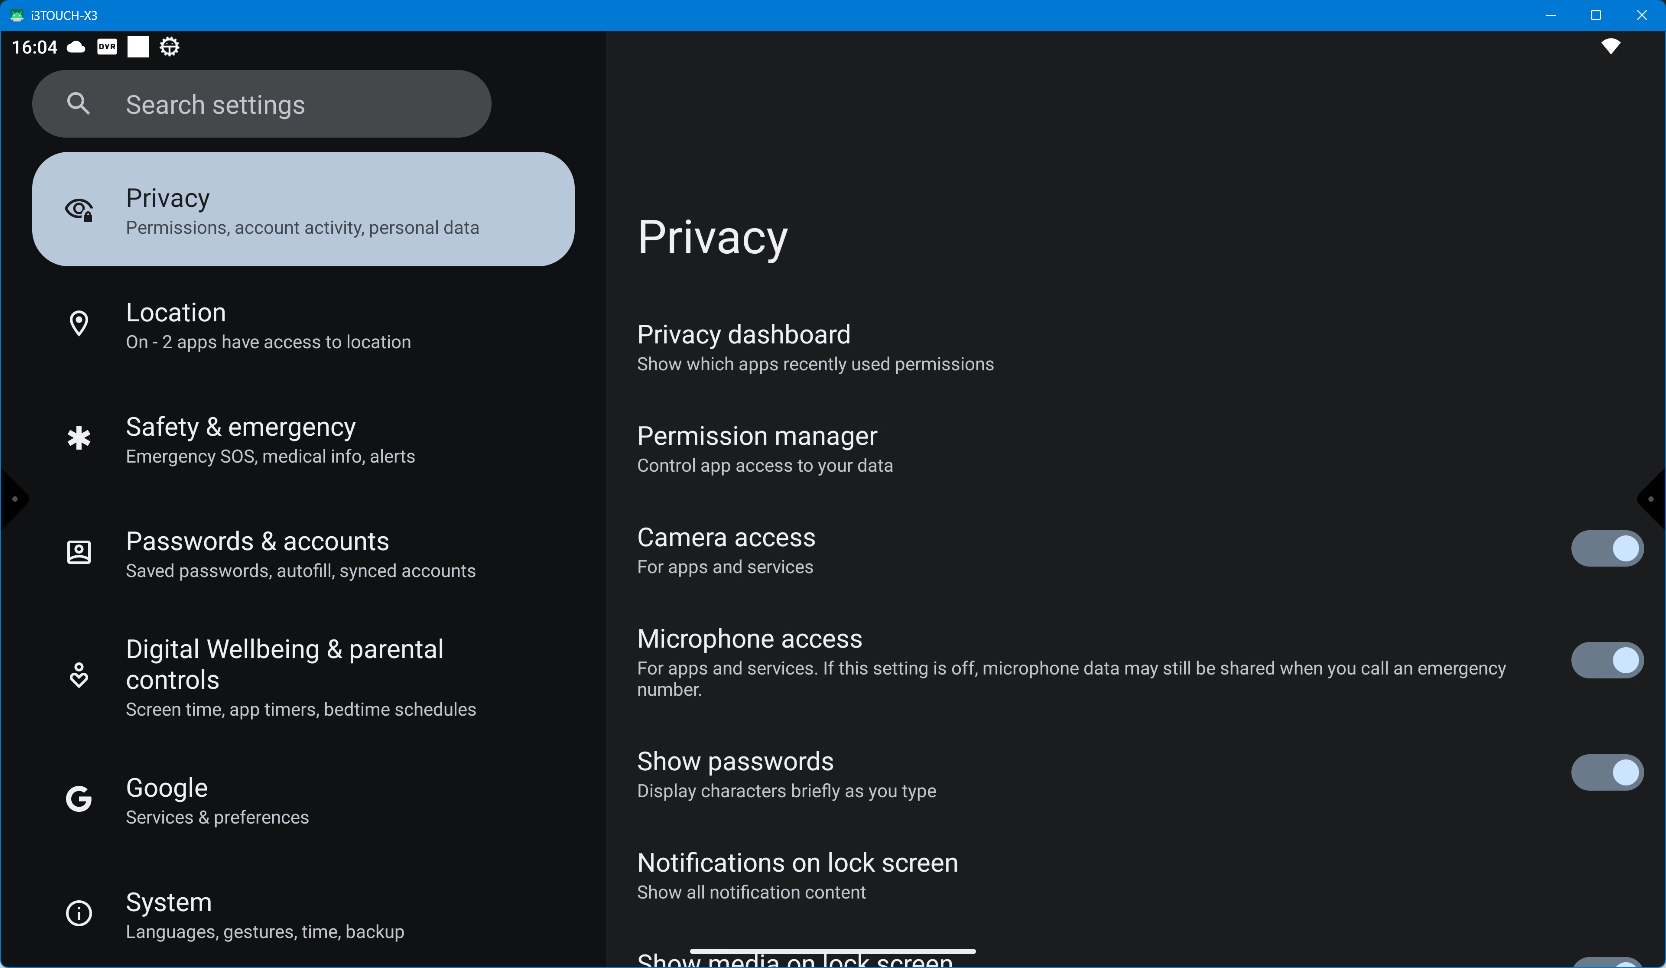Viewport: 1666px width, 968px height.
Task: Click the Google G logo icon
Action: [79, 799]
